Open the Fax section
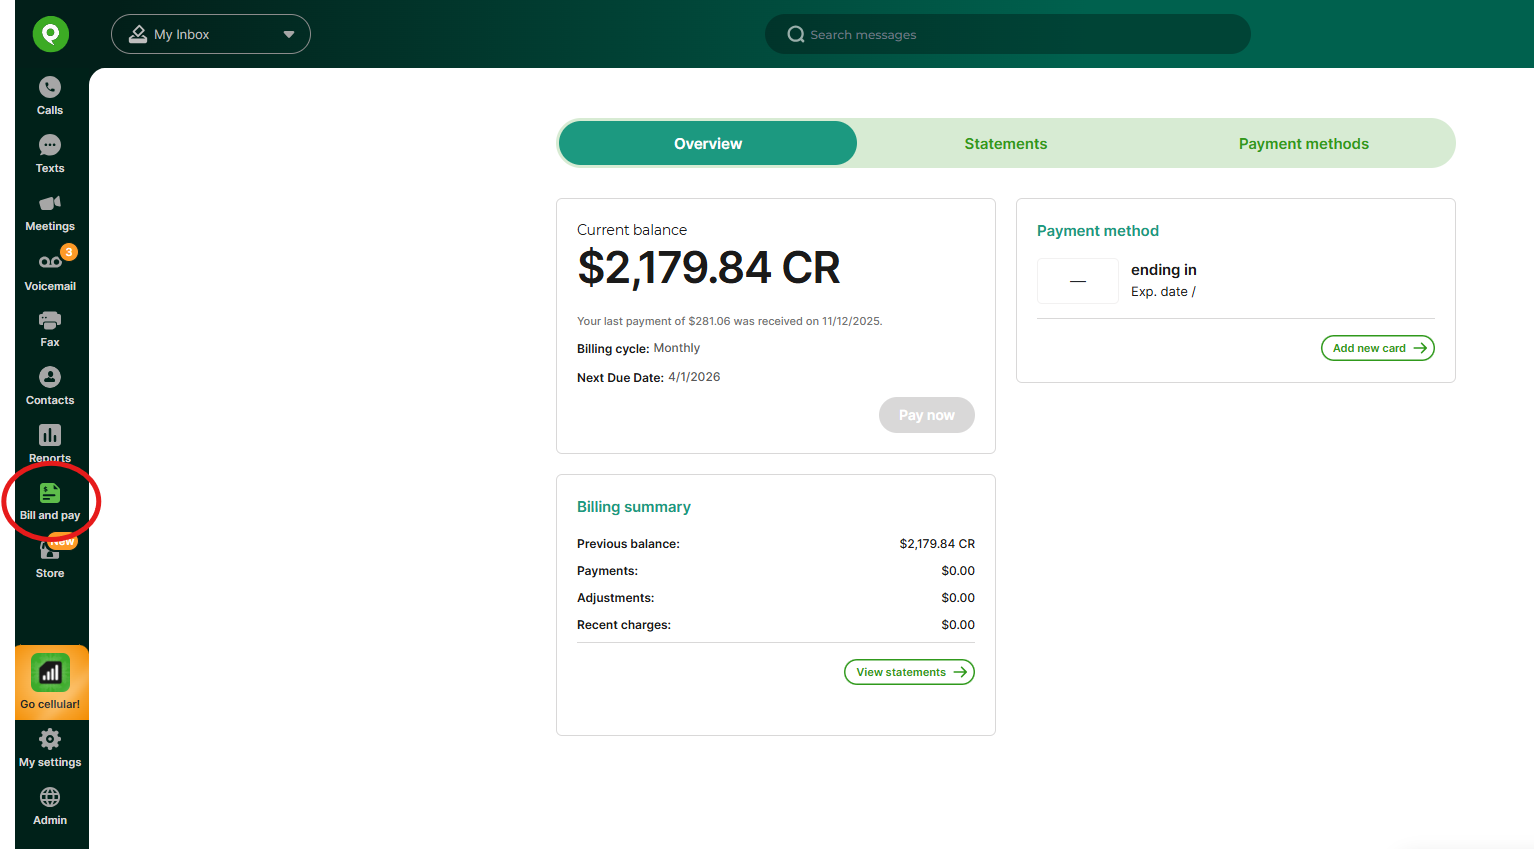1534x849 pixels. [x=50, y=327]
